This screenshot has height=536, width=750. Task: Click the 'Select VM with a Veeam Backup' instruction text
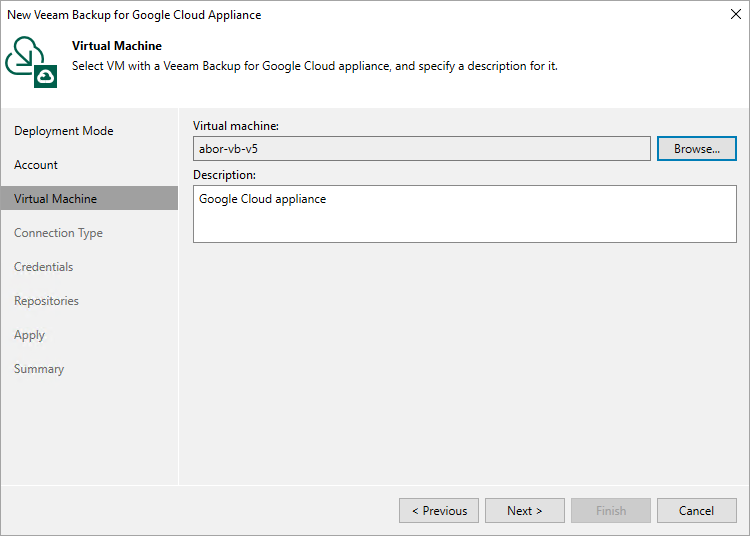point(315,66)
